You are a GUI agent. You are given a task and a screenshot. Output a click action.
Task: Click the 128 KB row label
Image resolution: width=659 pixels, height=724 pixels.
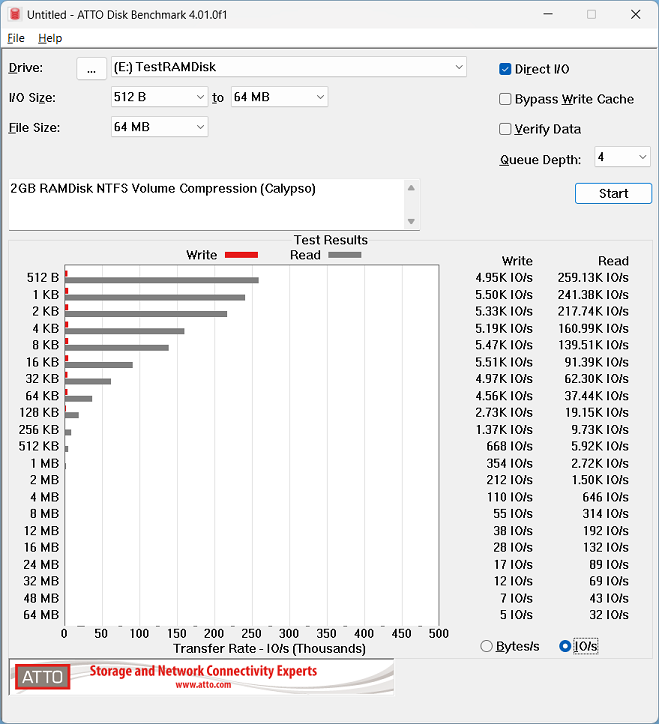tap(39, 412)
